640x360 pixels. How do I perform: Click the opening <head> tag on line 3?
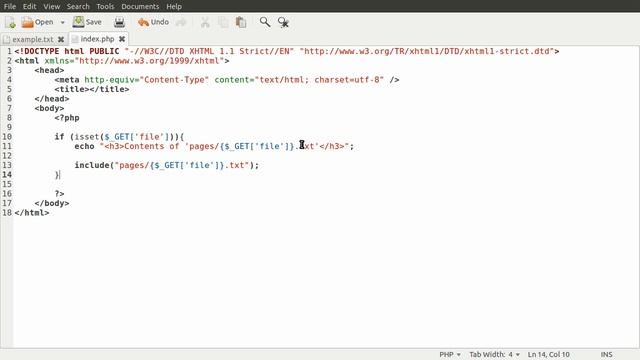click(49, 70)
